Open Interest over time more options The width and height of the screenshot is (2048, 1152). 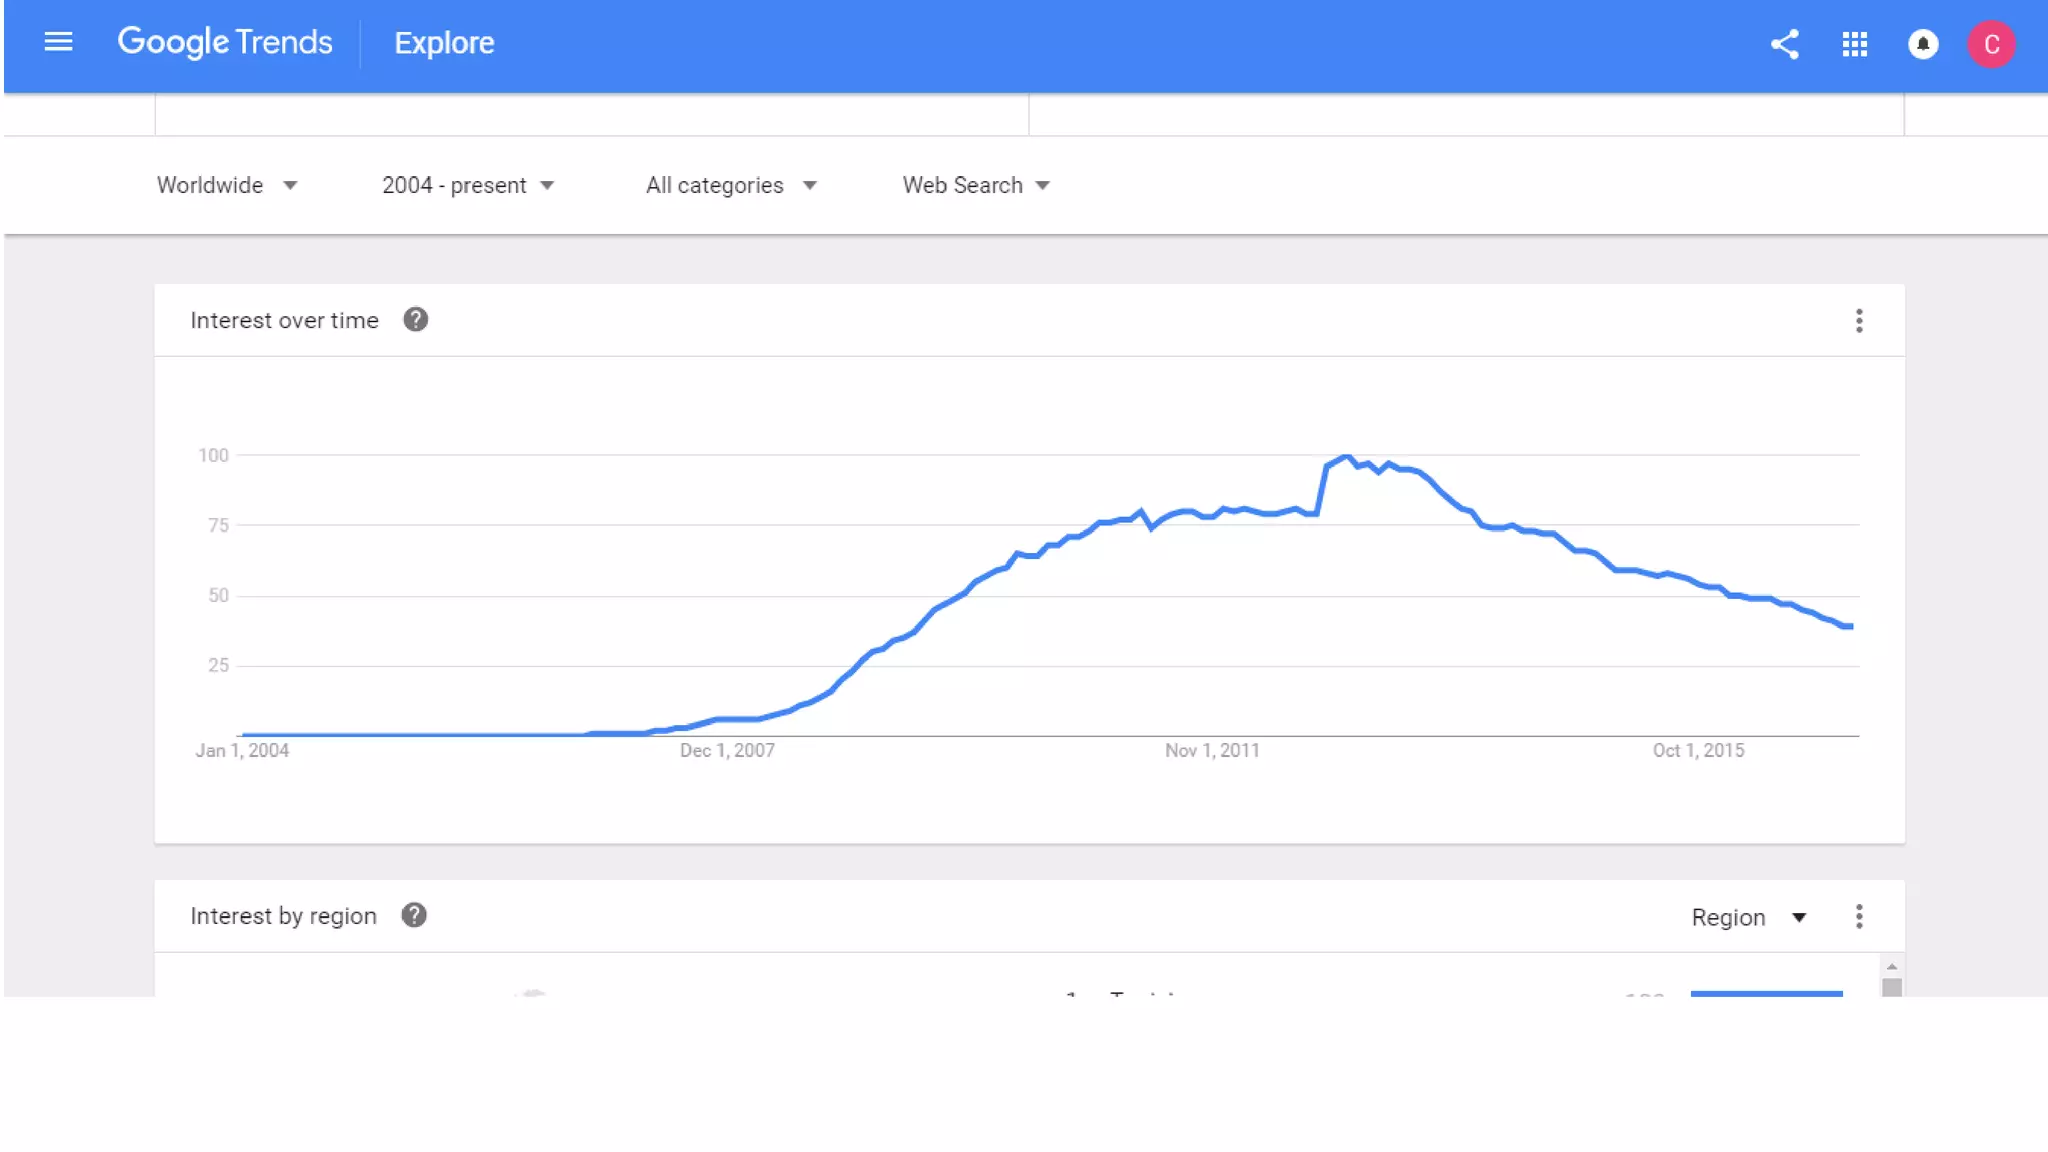pyautogui.click(x=1859, y=321)
